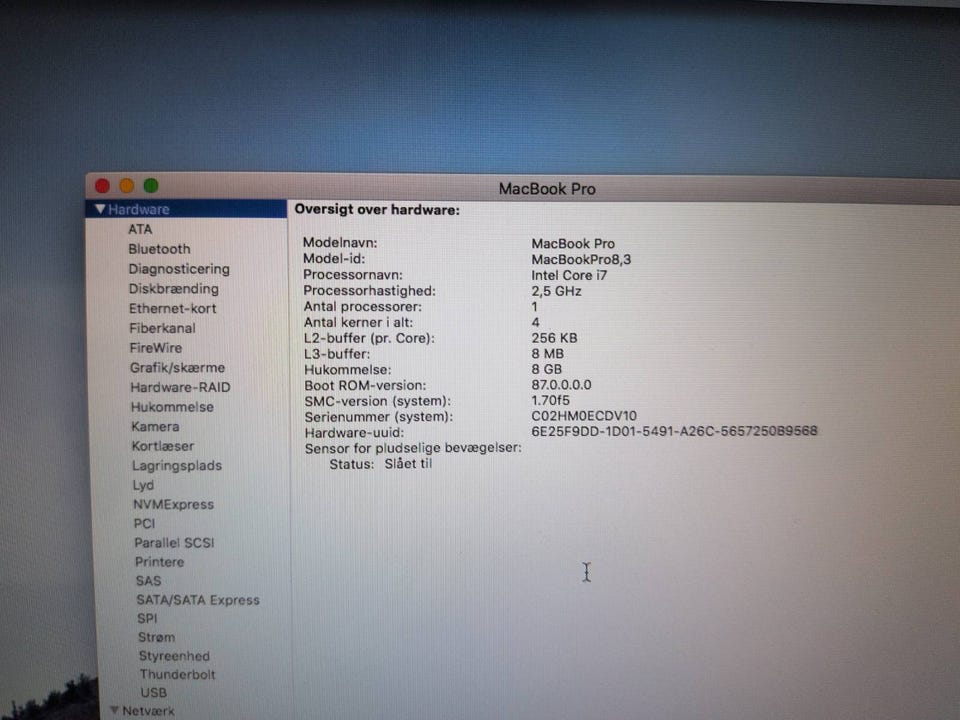Select Lyd in the sidebar
The width and height of the screenshot is (960, 720).
(x=143, y=486)
